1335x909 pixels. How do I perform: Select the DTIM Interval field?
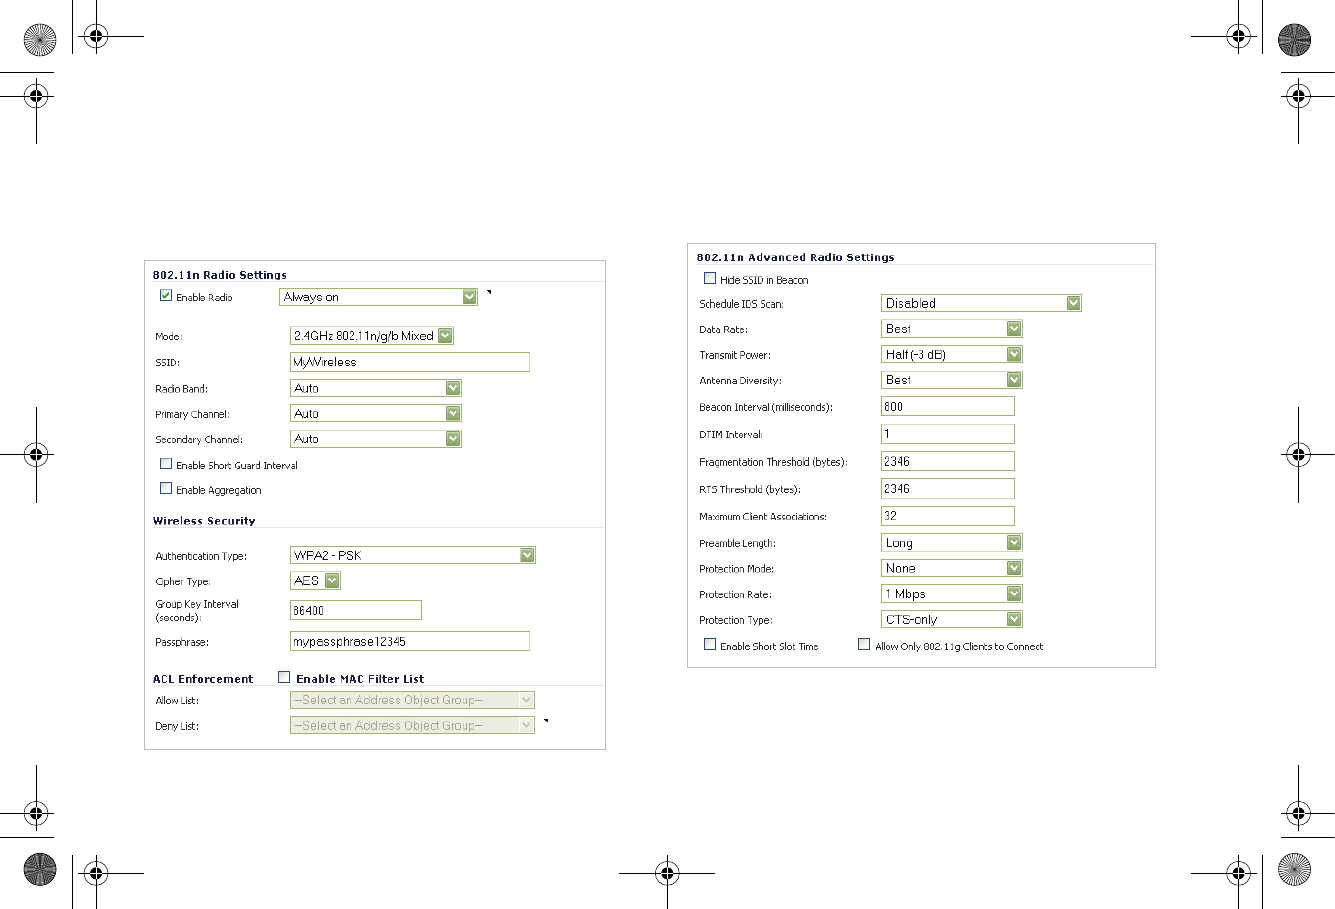pos(948,434)
